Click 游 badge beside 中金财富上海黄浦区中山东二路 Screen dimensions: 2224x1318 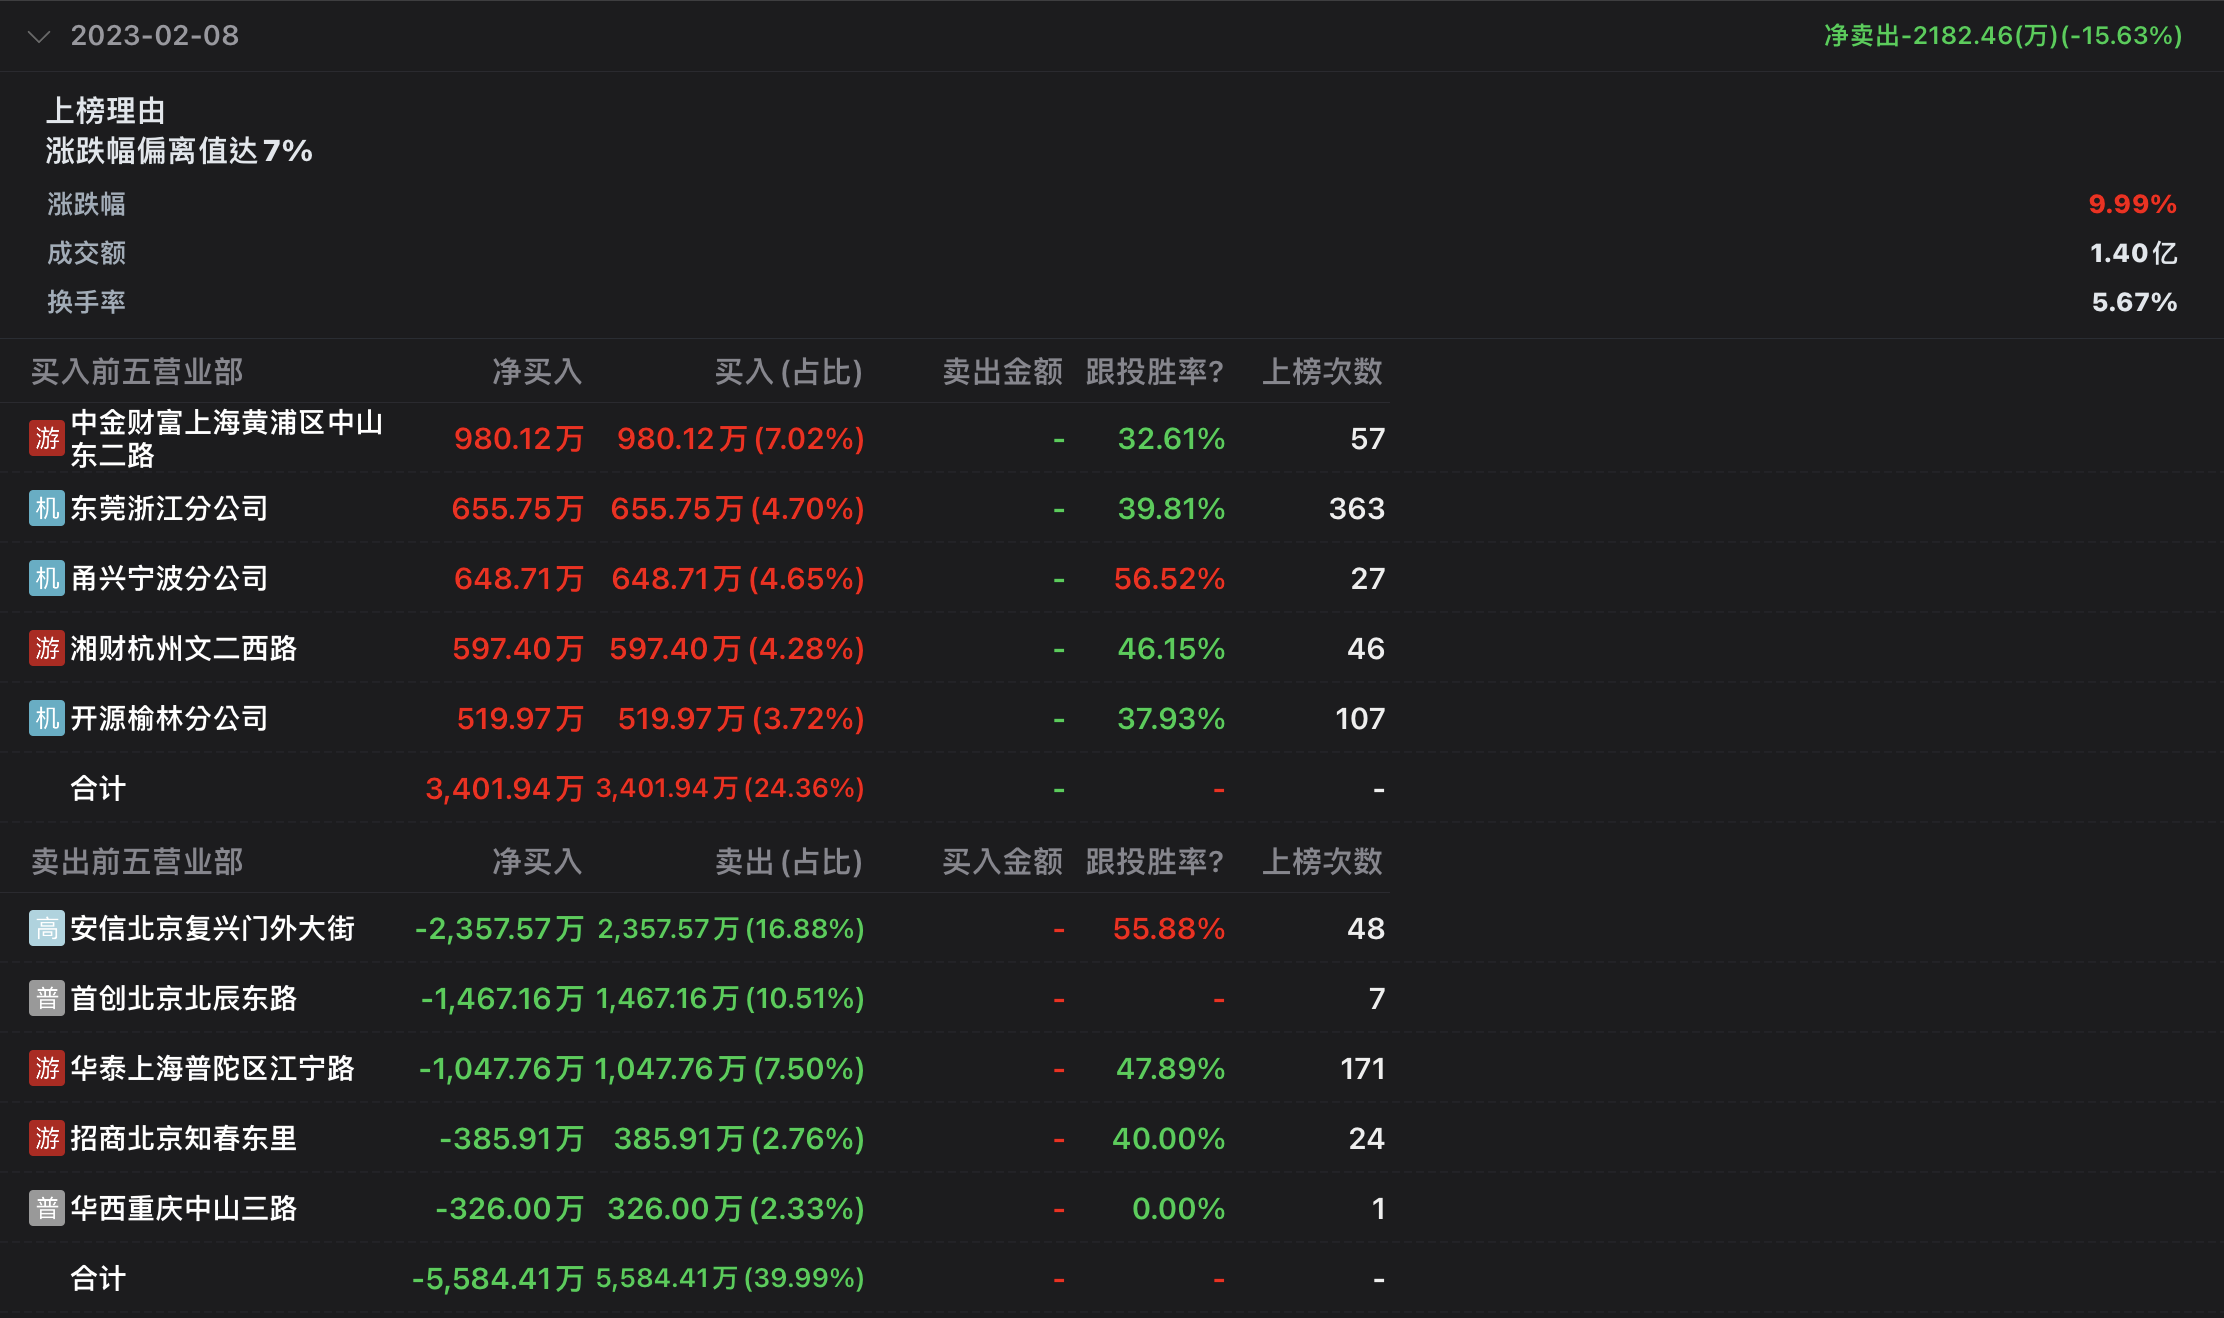[x=47, y=438]
